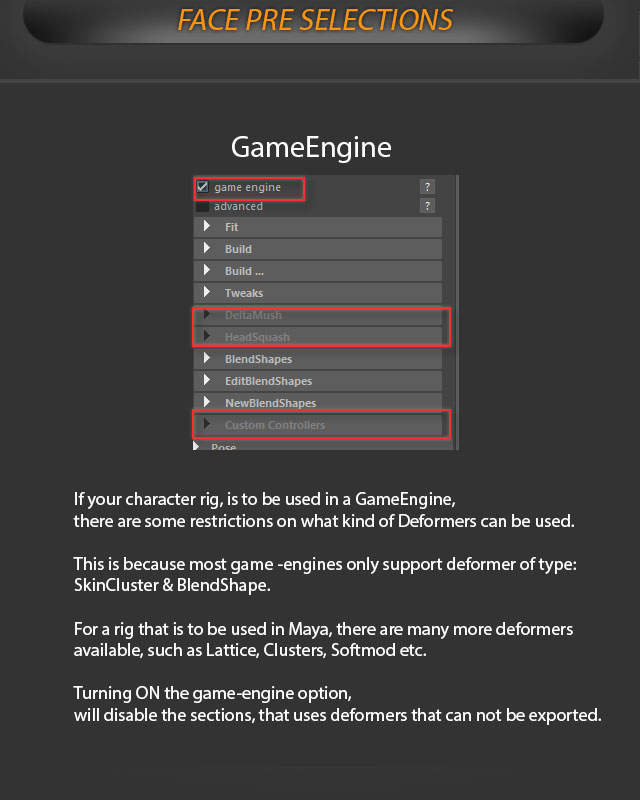Expand the Pose section arrow
This screenshot has height=800, width=640.
196,446
